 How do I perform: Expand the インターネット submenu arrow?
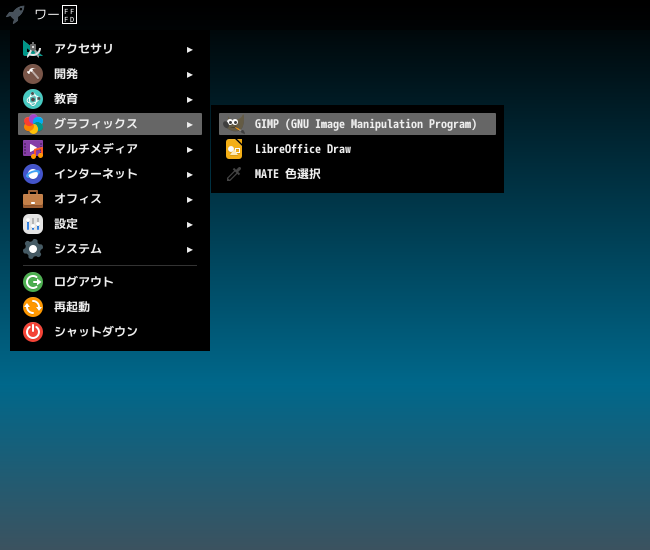coord(189,174)
